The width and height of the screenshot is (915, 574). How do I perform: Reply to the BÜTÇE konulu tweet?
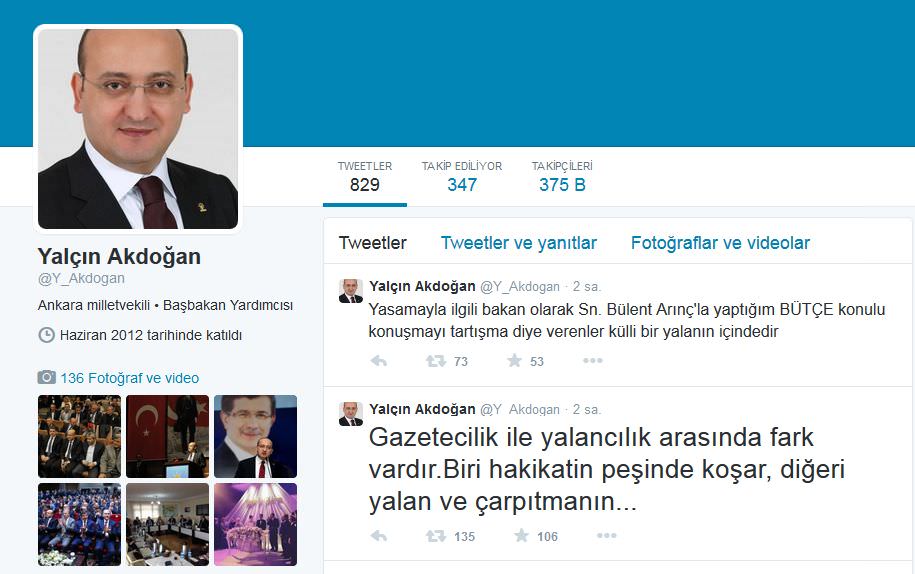[379, 361]
